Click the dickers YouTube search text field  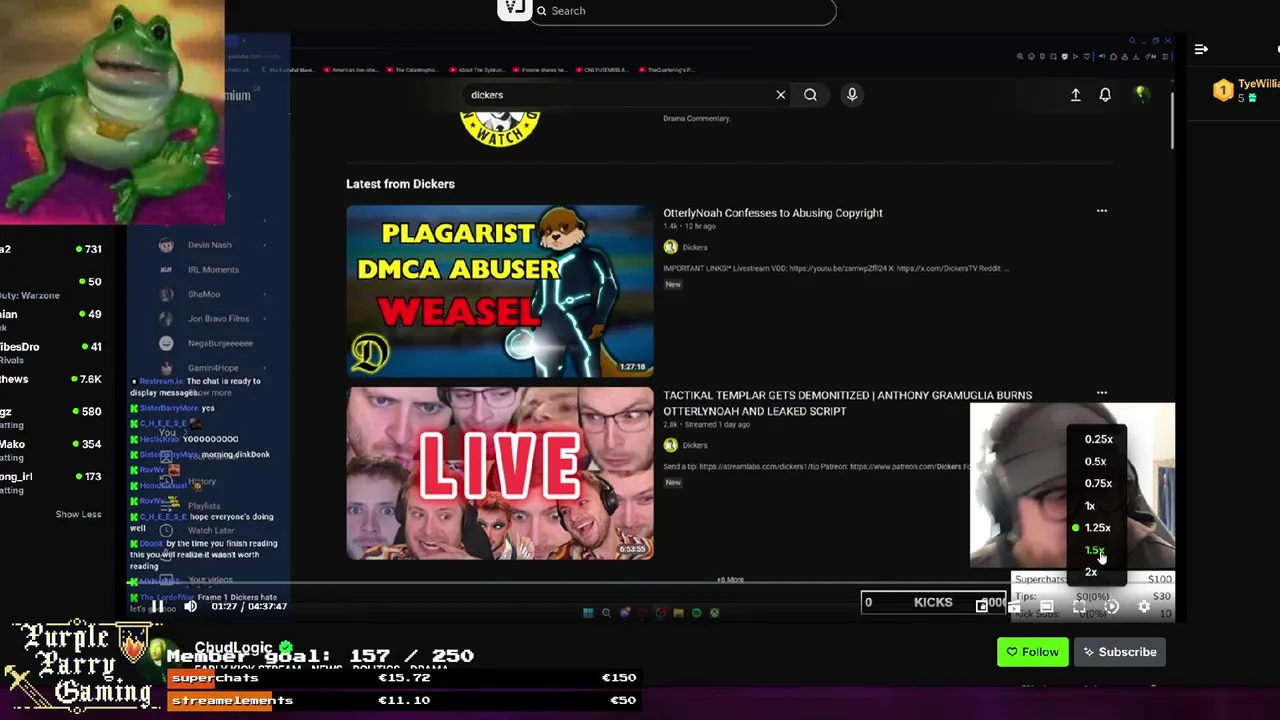(x=615, y=95)
